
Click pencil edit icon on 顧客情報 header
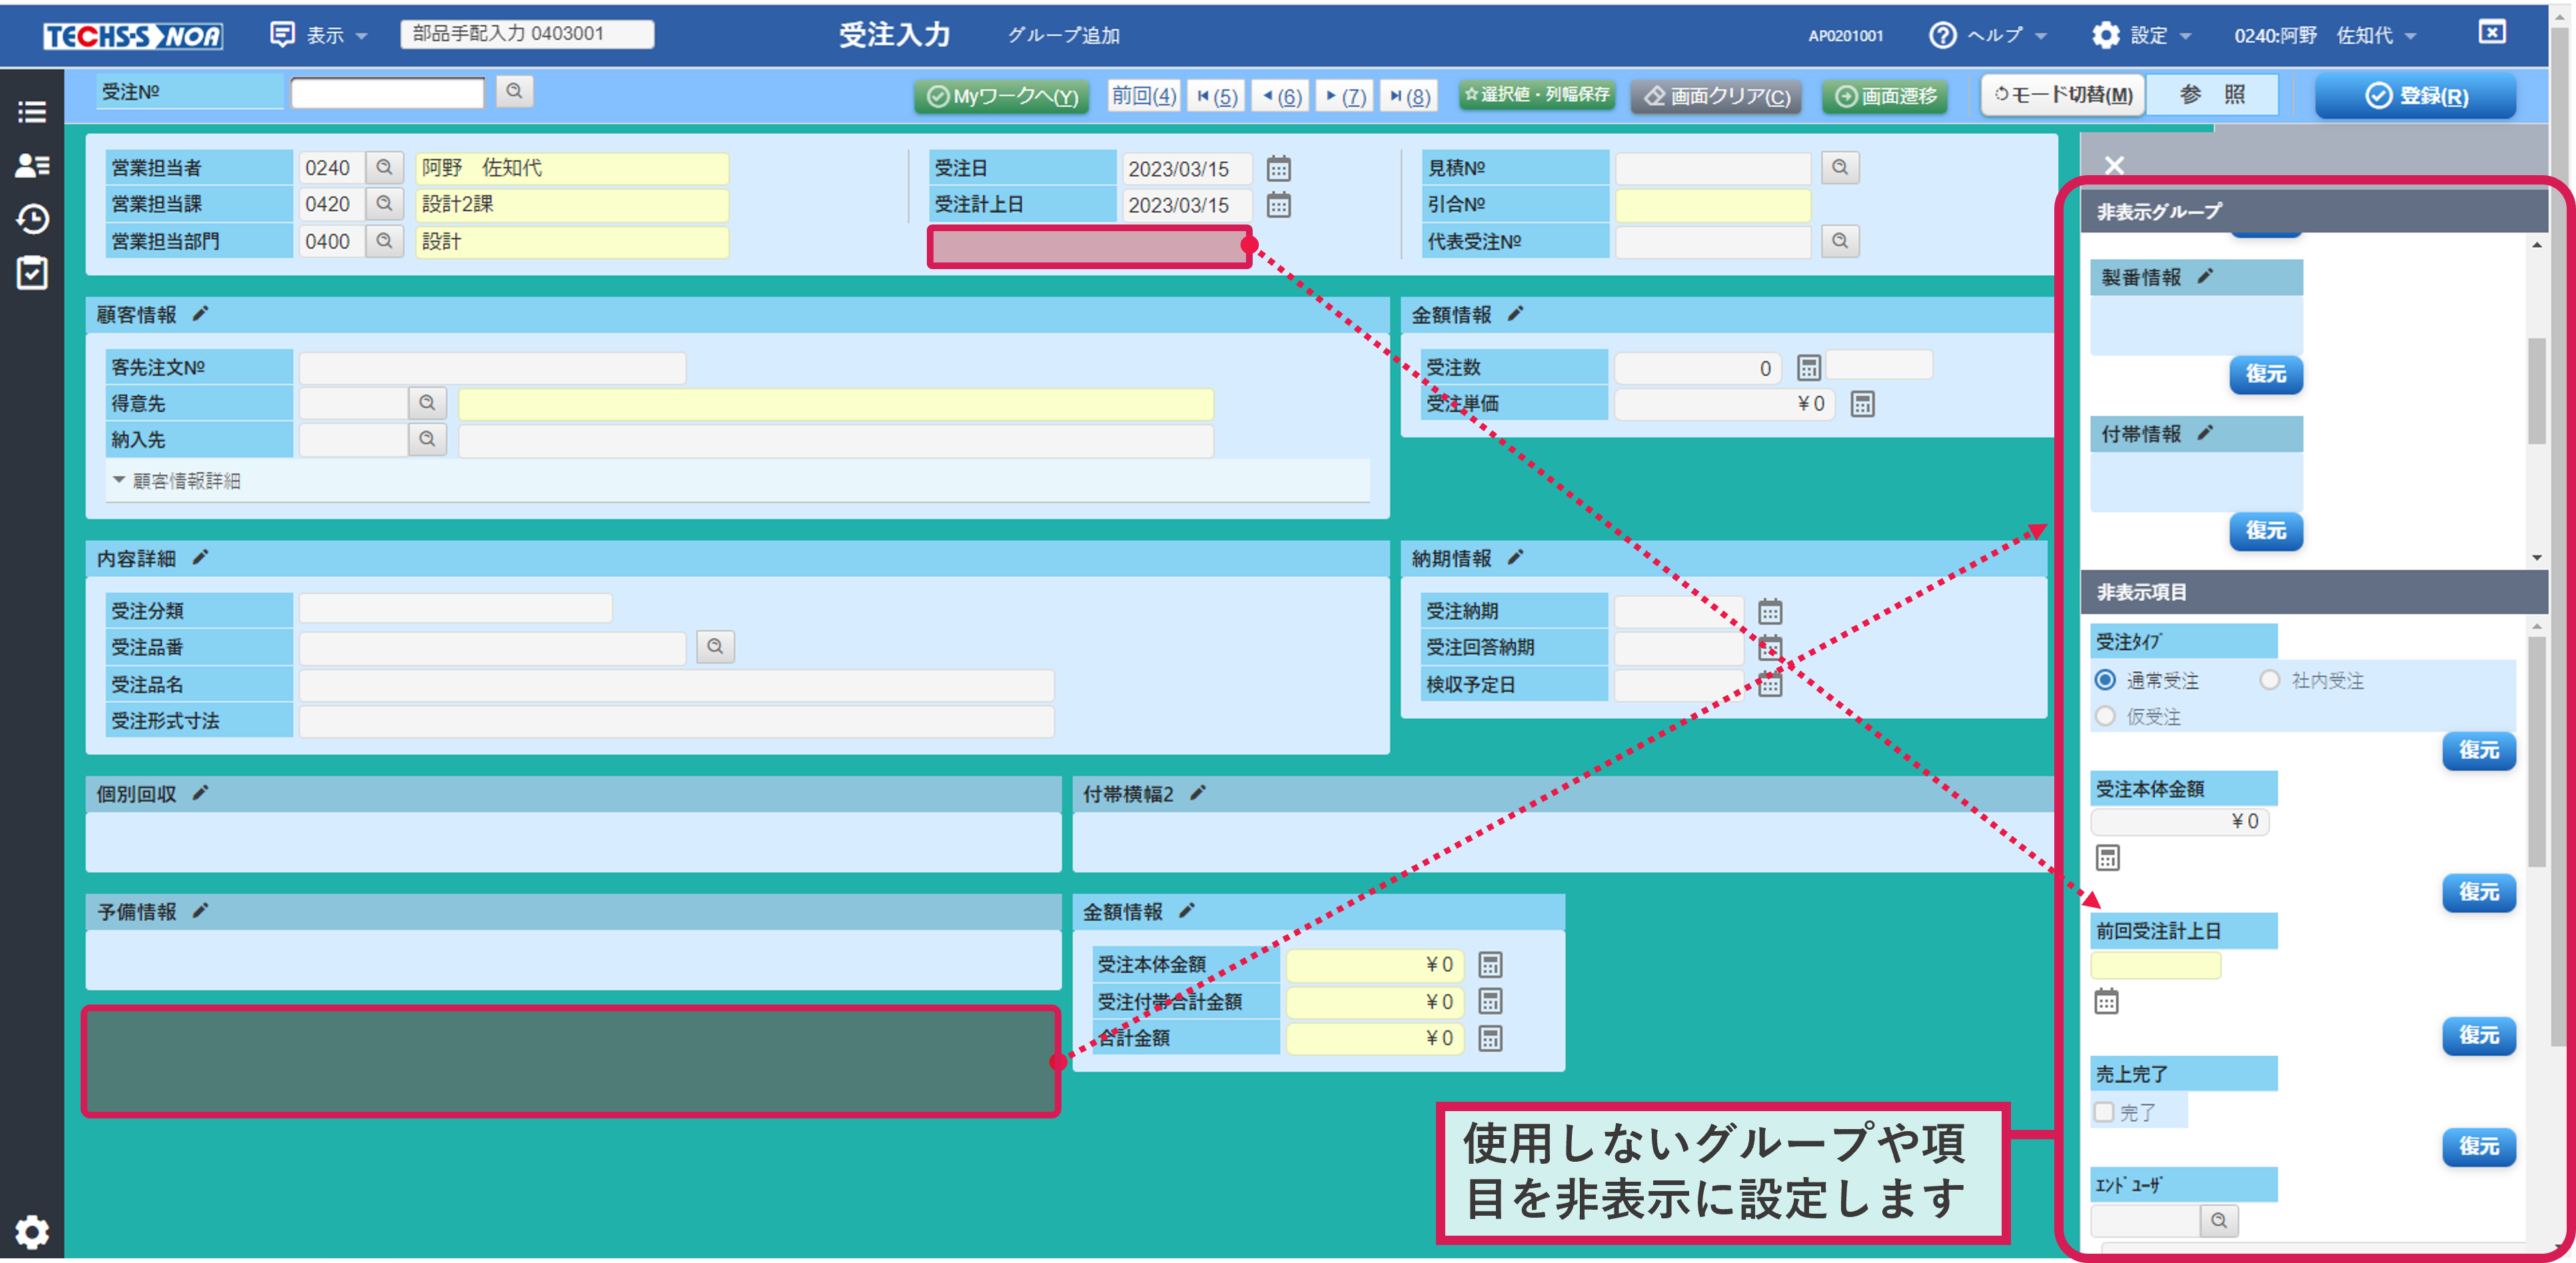coord(200,314)
